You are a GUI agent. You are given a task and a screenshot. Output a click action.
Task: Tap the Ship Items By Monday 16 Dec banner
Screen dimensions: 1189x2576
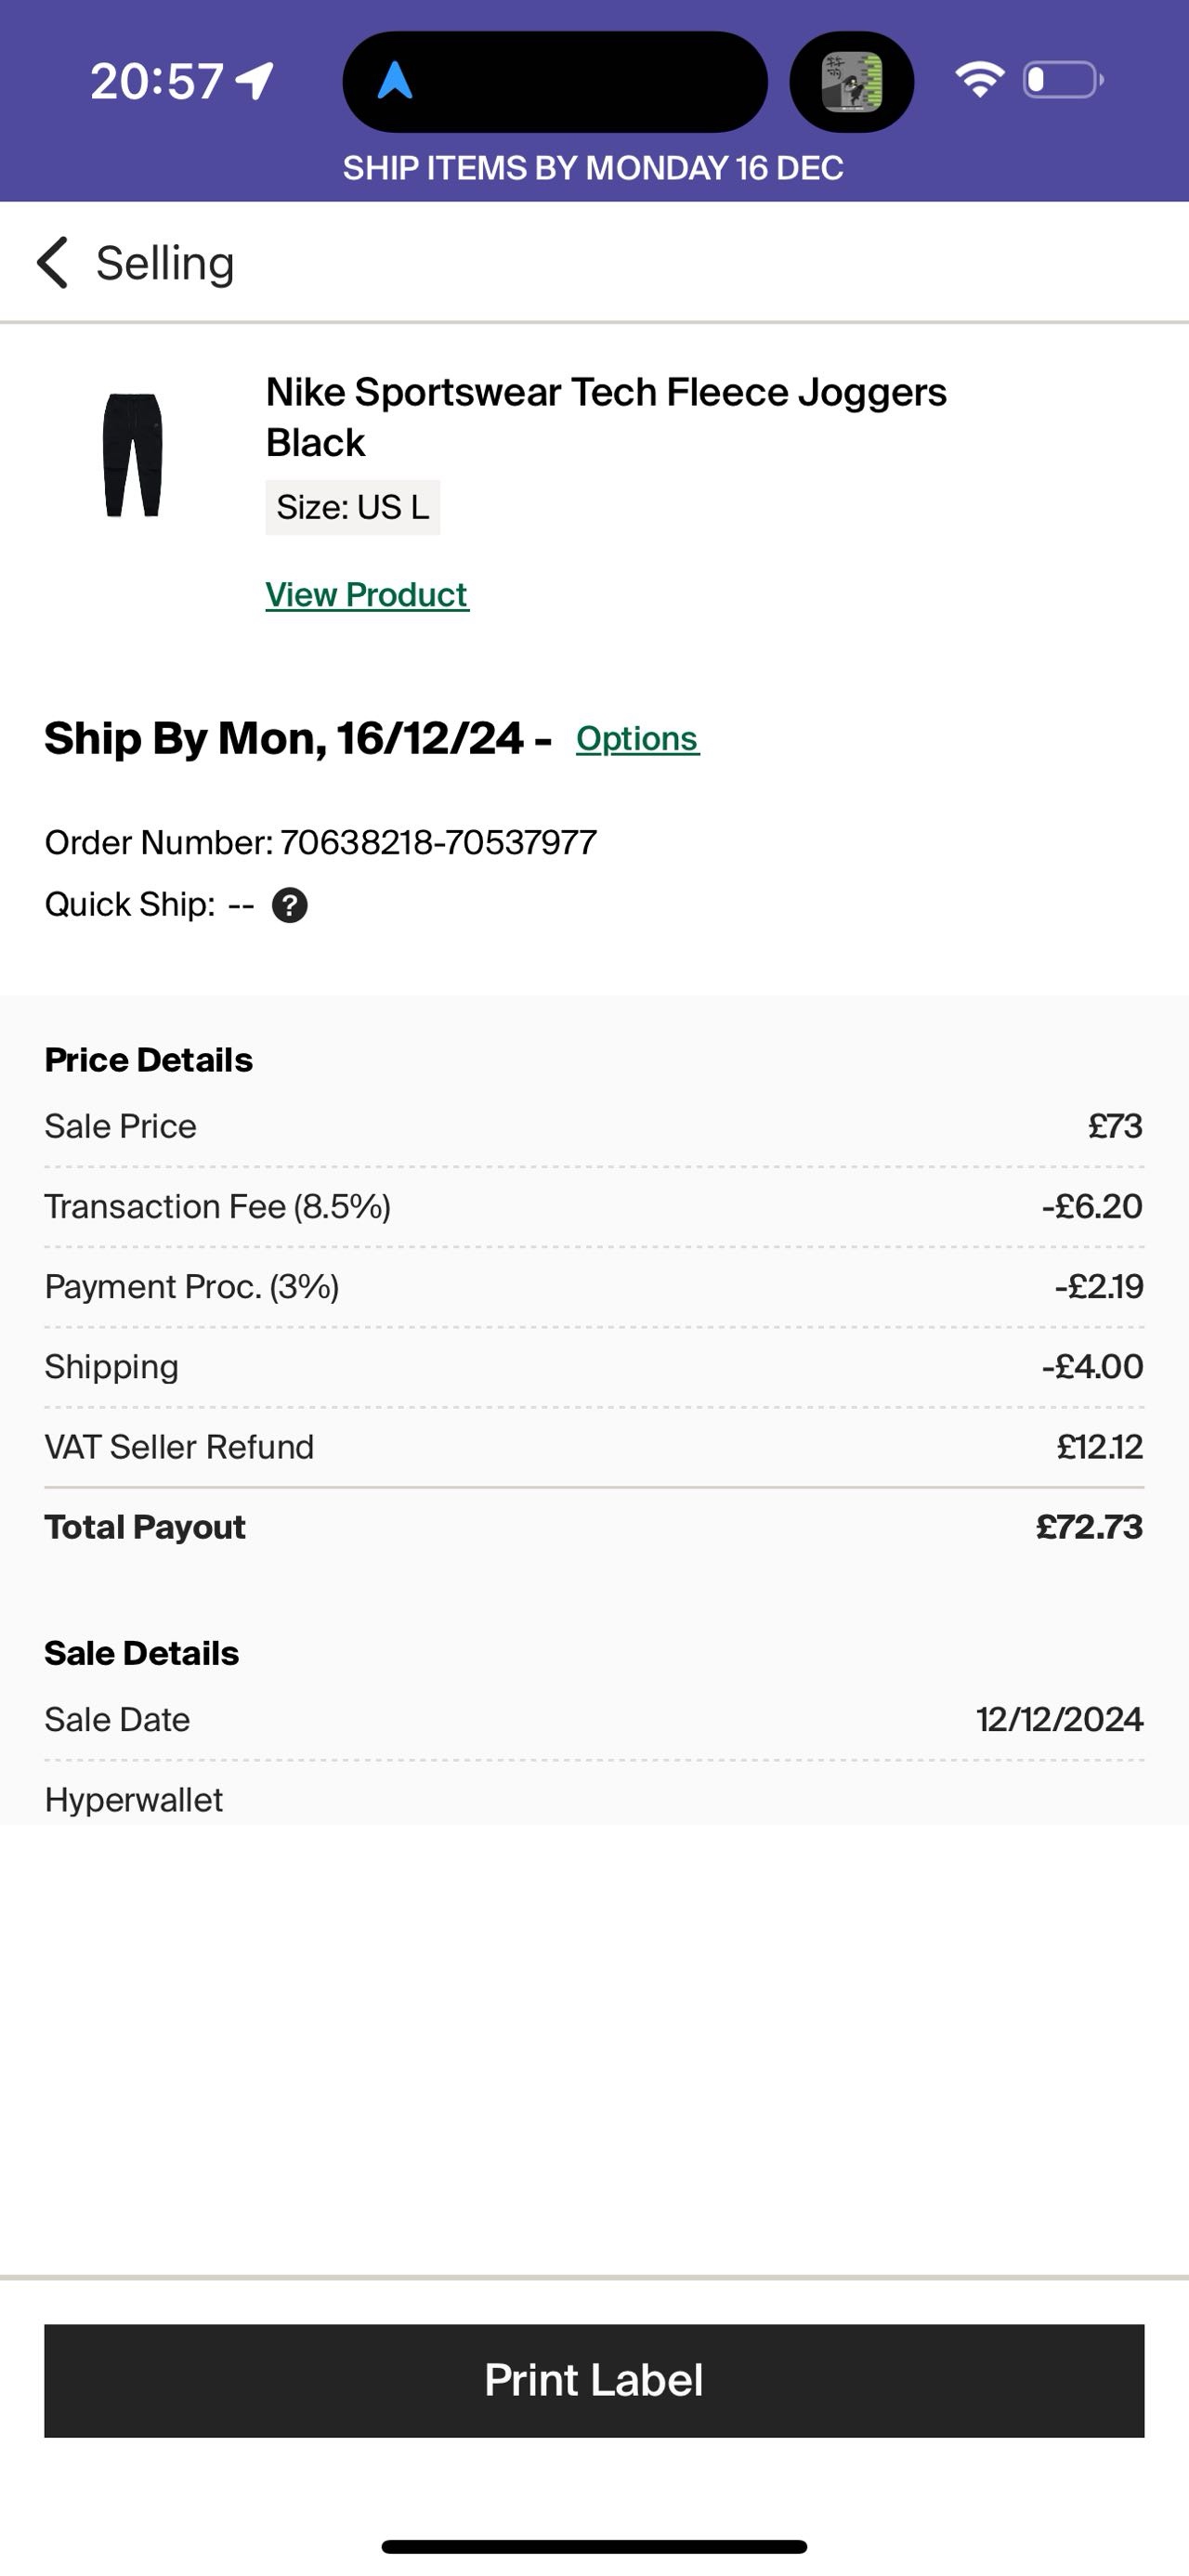594,168
